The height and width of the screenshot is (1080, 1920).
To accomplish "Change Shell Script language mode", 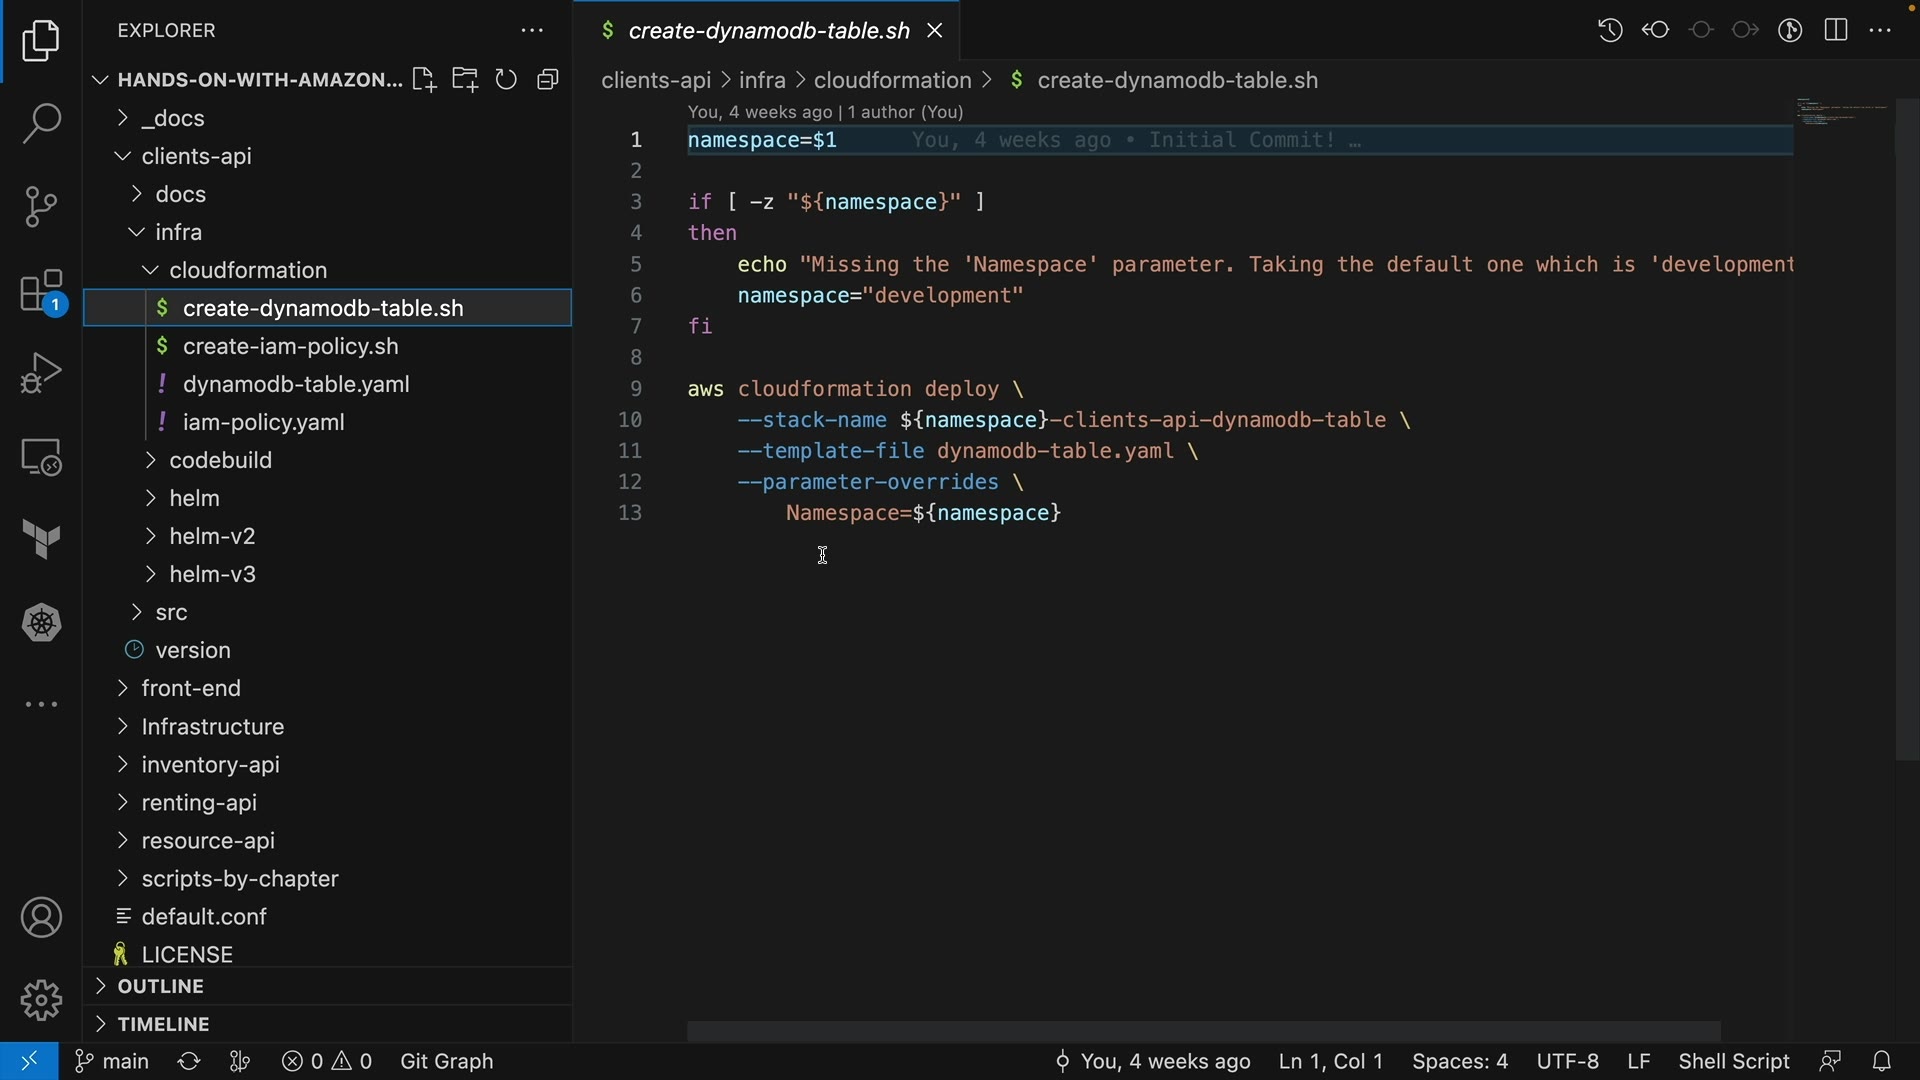I will [1733, 1061].
